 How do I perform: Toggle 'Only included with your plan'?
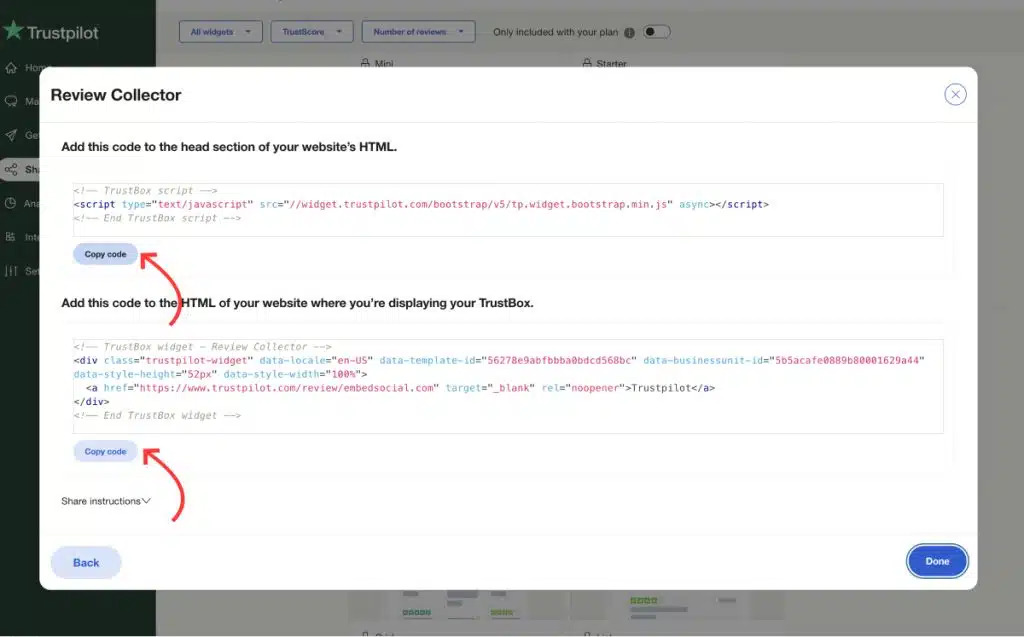pyautogui.click(x=656, y=32)
